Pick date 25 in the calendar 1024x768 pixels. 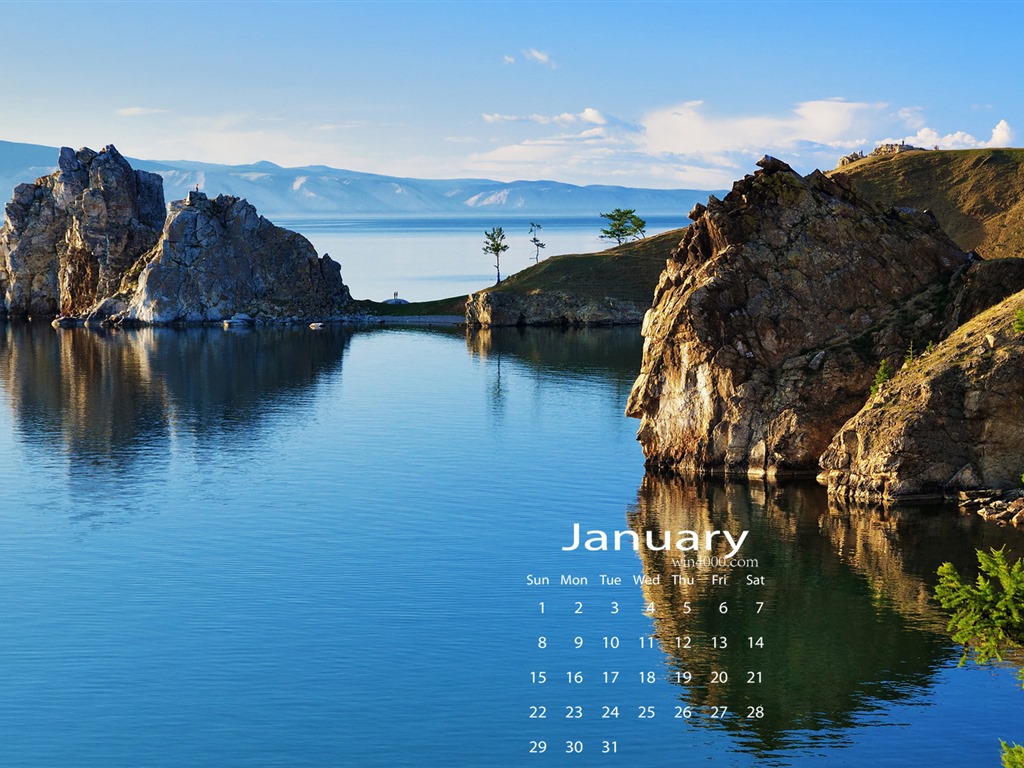[646, 712]
